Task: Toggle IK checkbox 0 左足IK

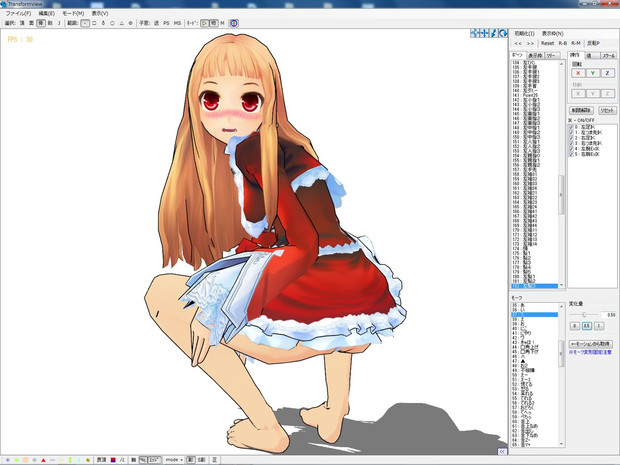Action: click(x=571, y=127)
